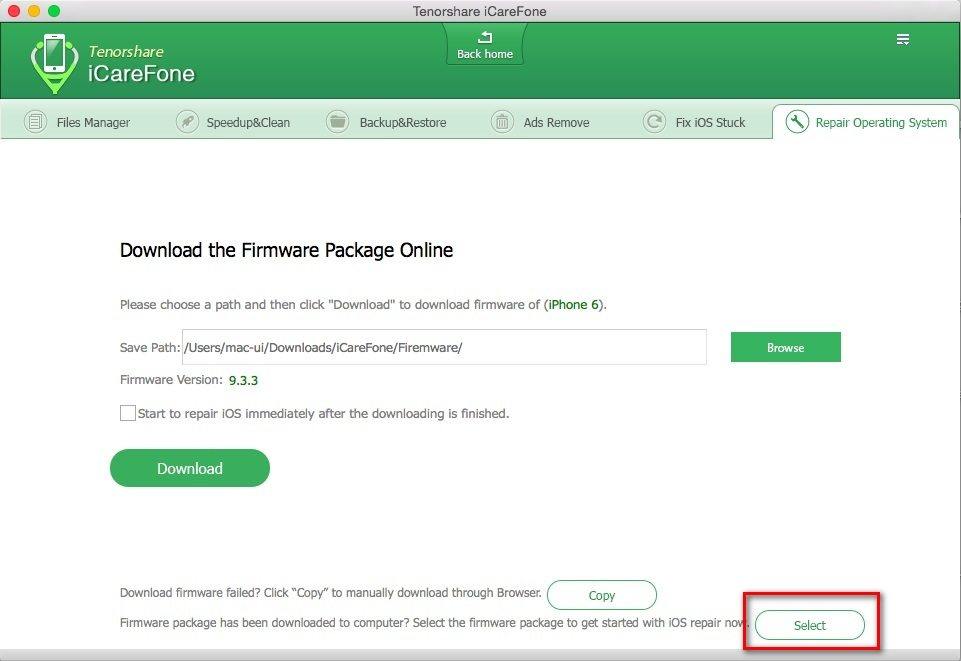This screenshot has width=961, height=661.
Task: Open the Fix iOS Stuck tab
Action: (x=694, y=122)
